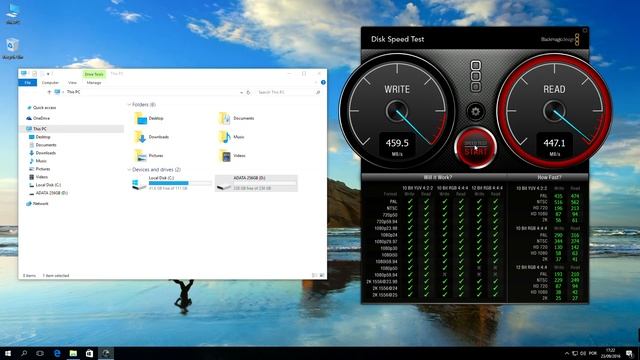Collapse the Folders (6) group
640x360 pixels.
click(129, 105)
